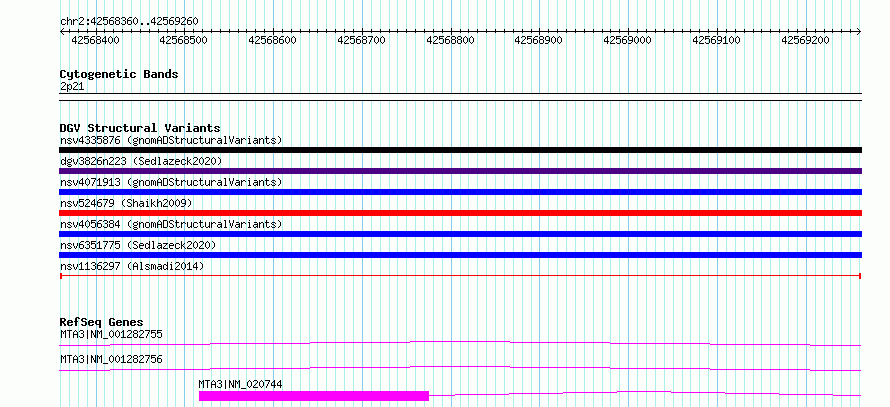Click the 42568800 ruler coordinate
Image resolution: width=890 pixels, height=407 pixels.
click(x=451, y=40)
